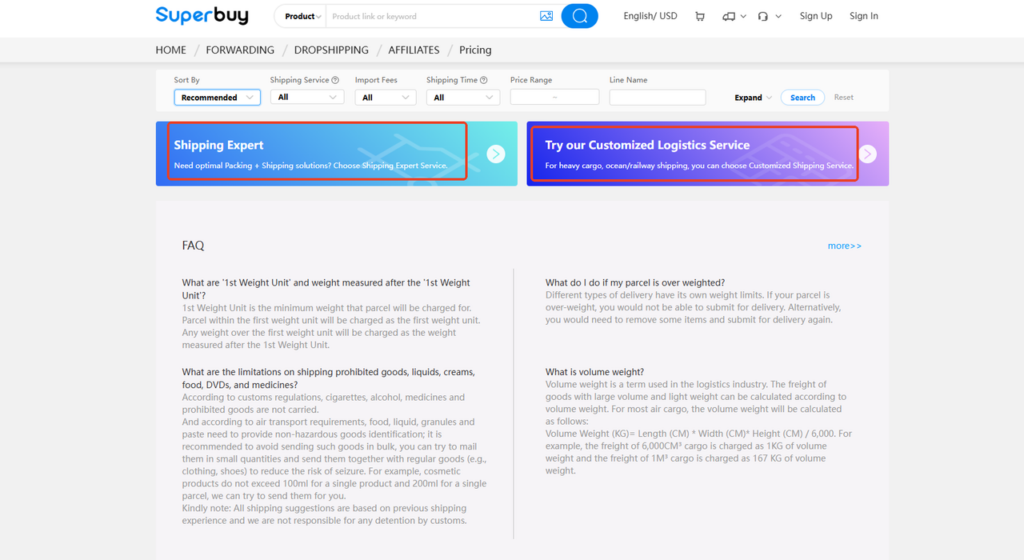Click the FAQ more link
Image resolution: width=1024 pixels, height=560 pixels.
pyautogui.click(x=844, y=246)
